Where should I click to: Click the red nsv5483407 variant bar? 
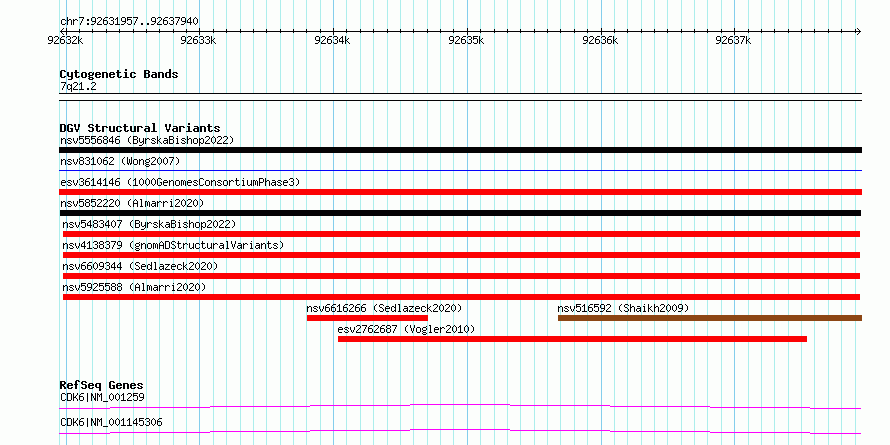click(461, 234)
